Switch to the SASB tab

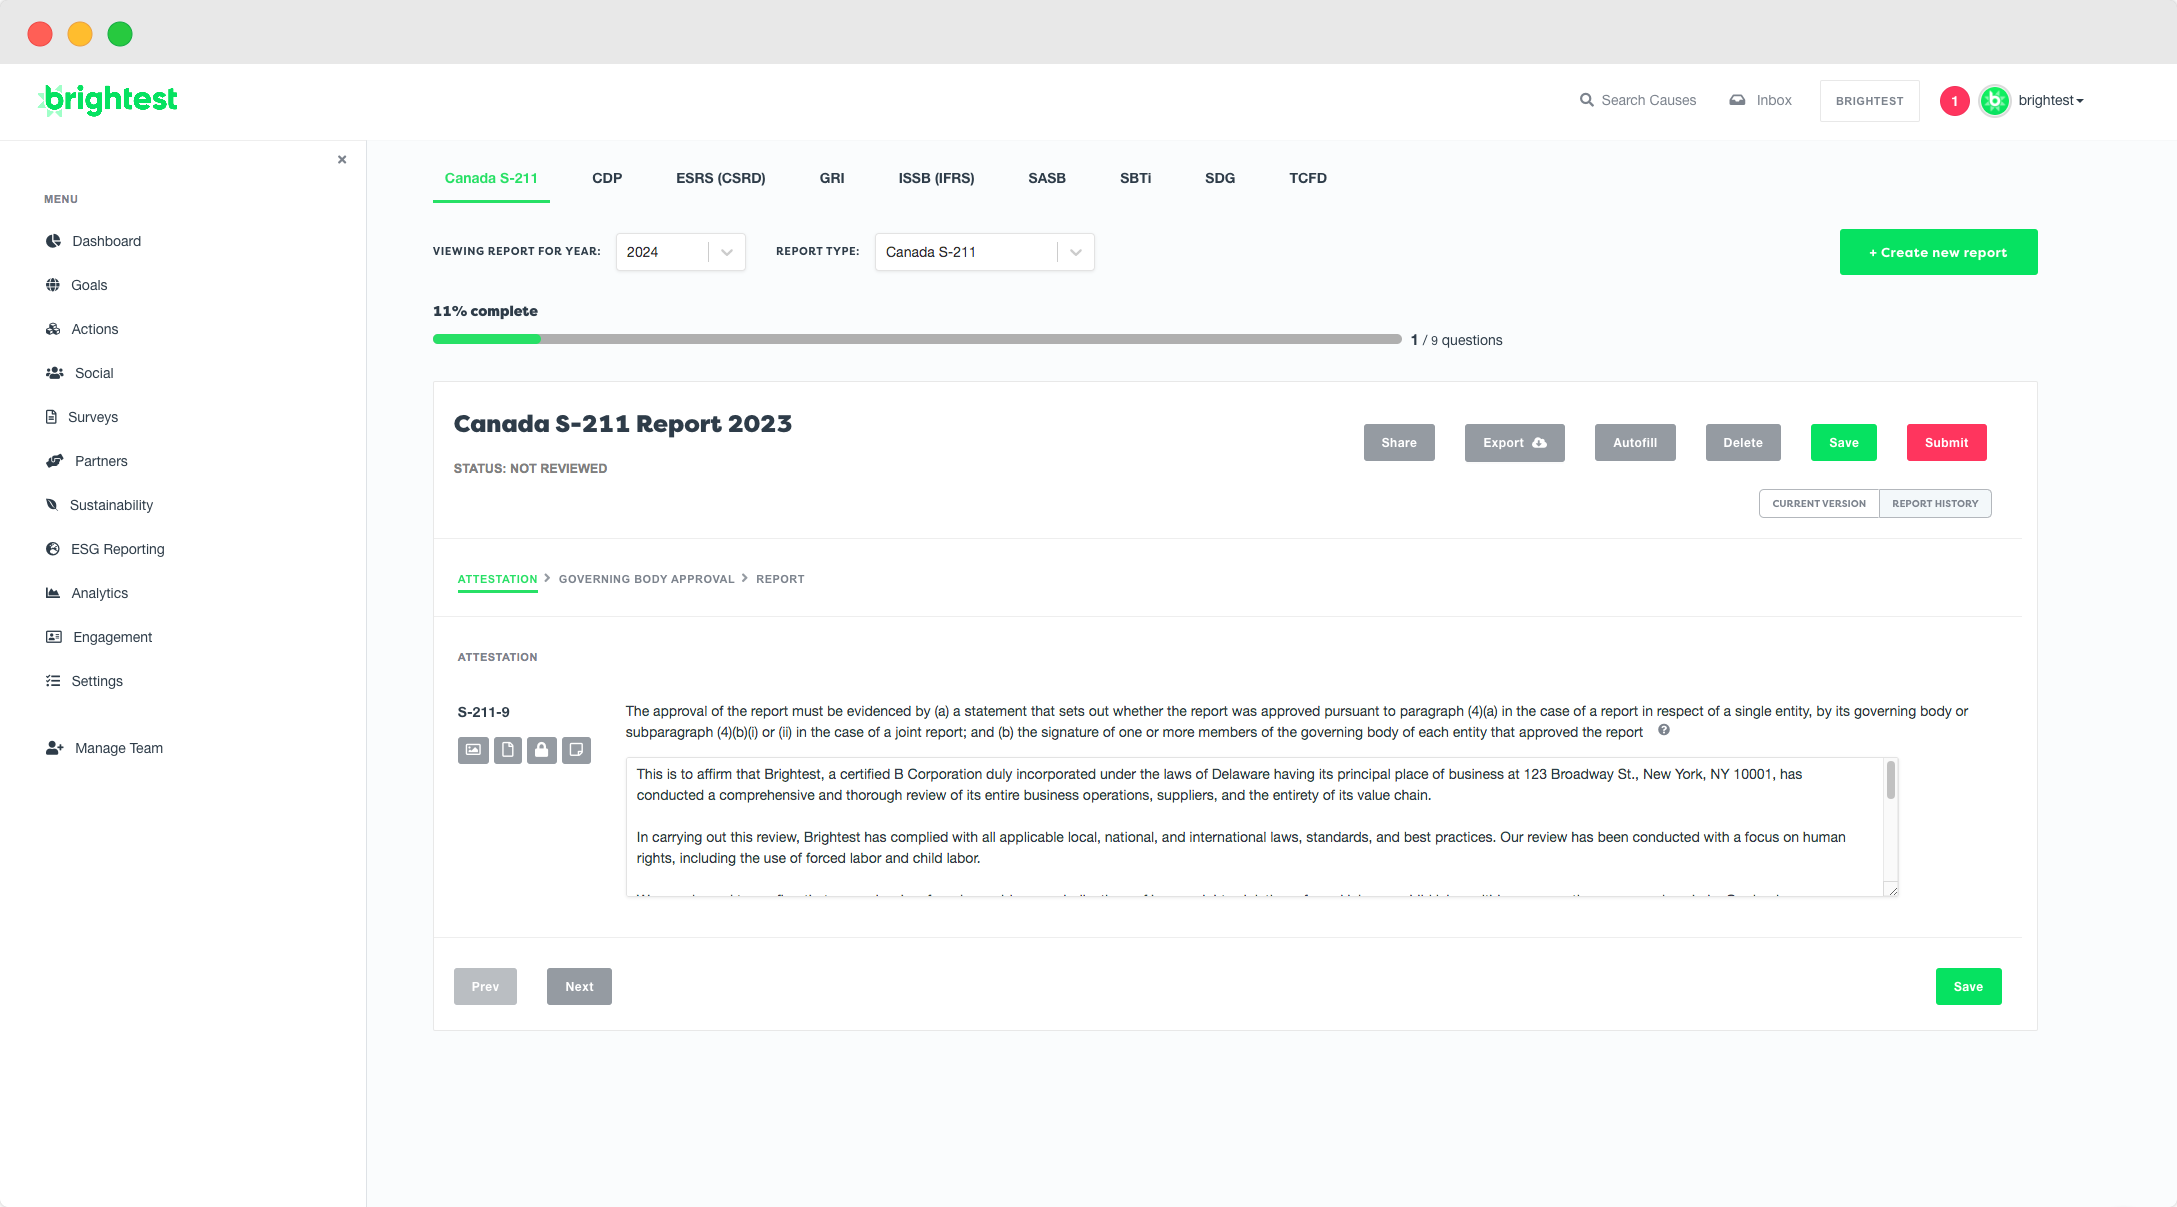tap(1047, 178)
